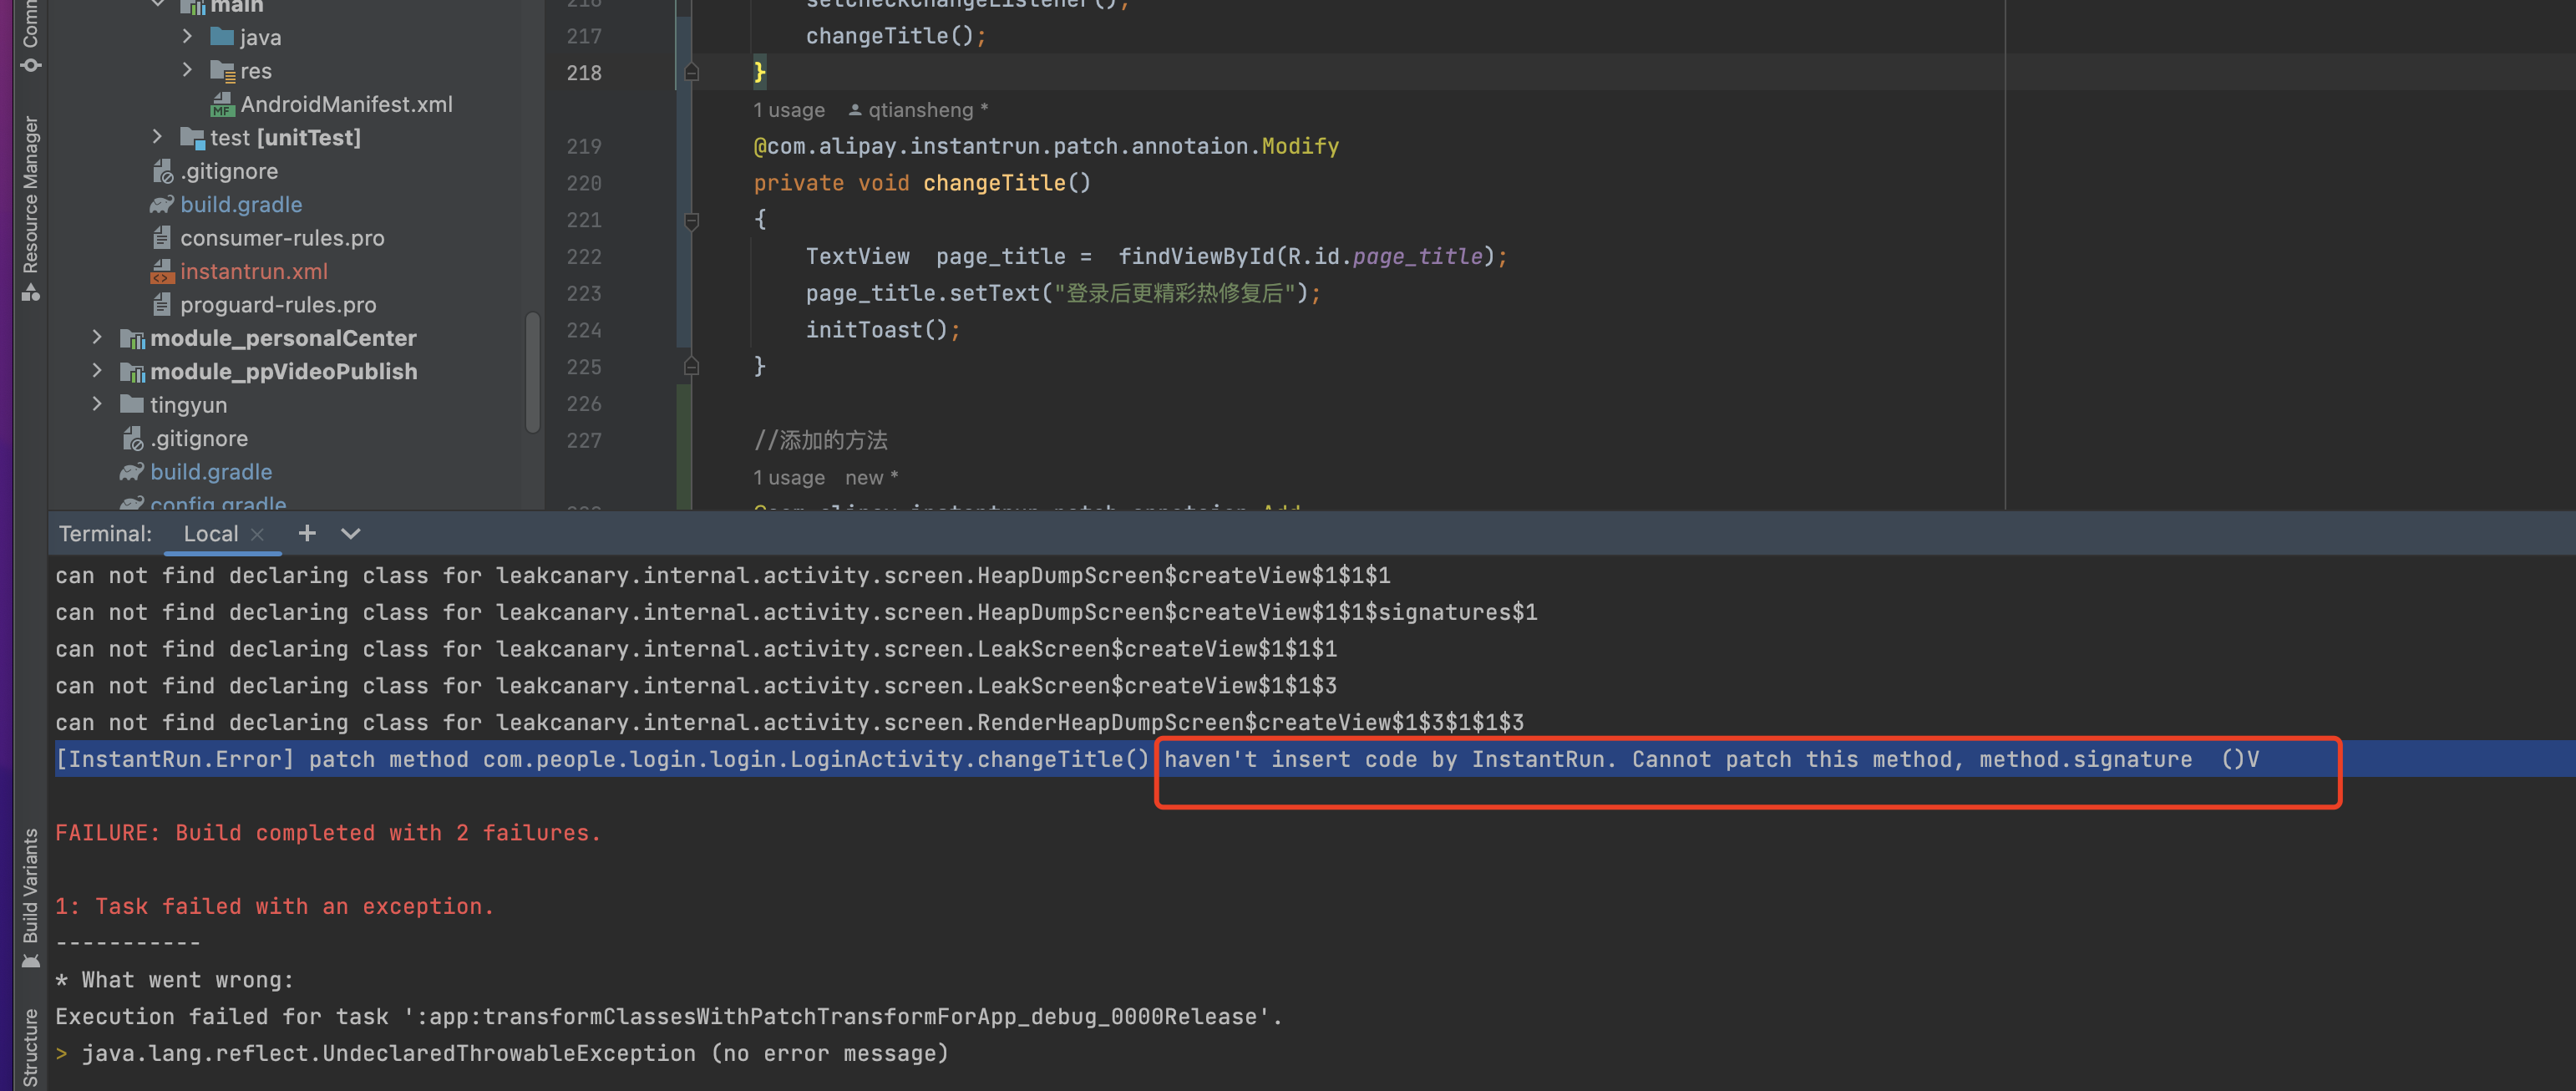The height and width of the screenshot is (1091, 2576).
Task: Open consumer-rules.pro file
Action: [282, 238]
